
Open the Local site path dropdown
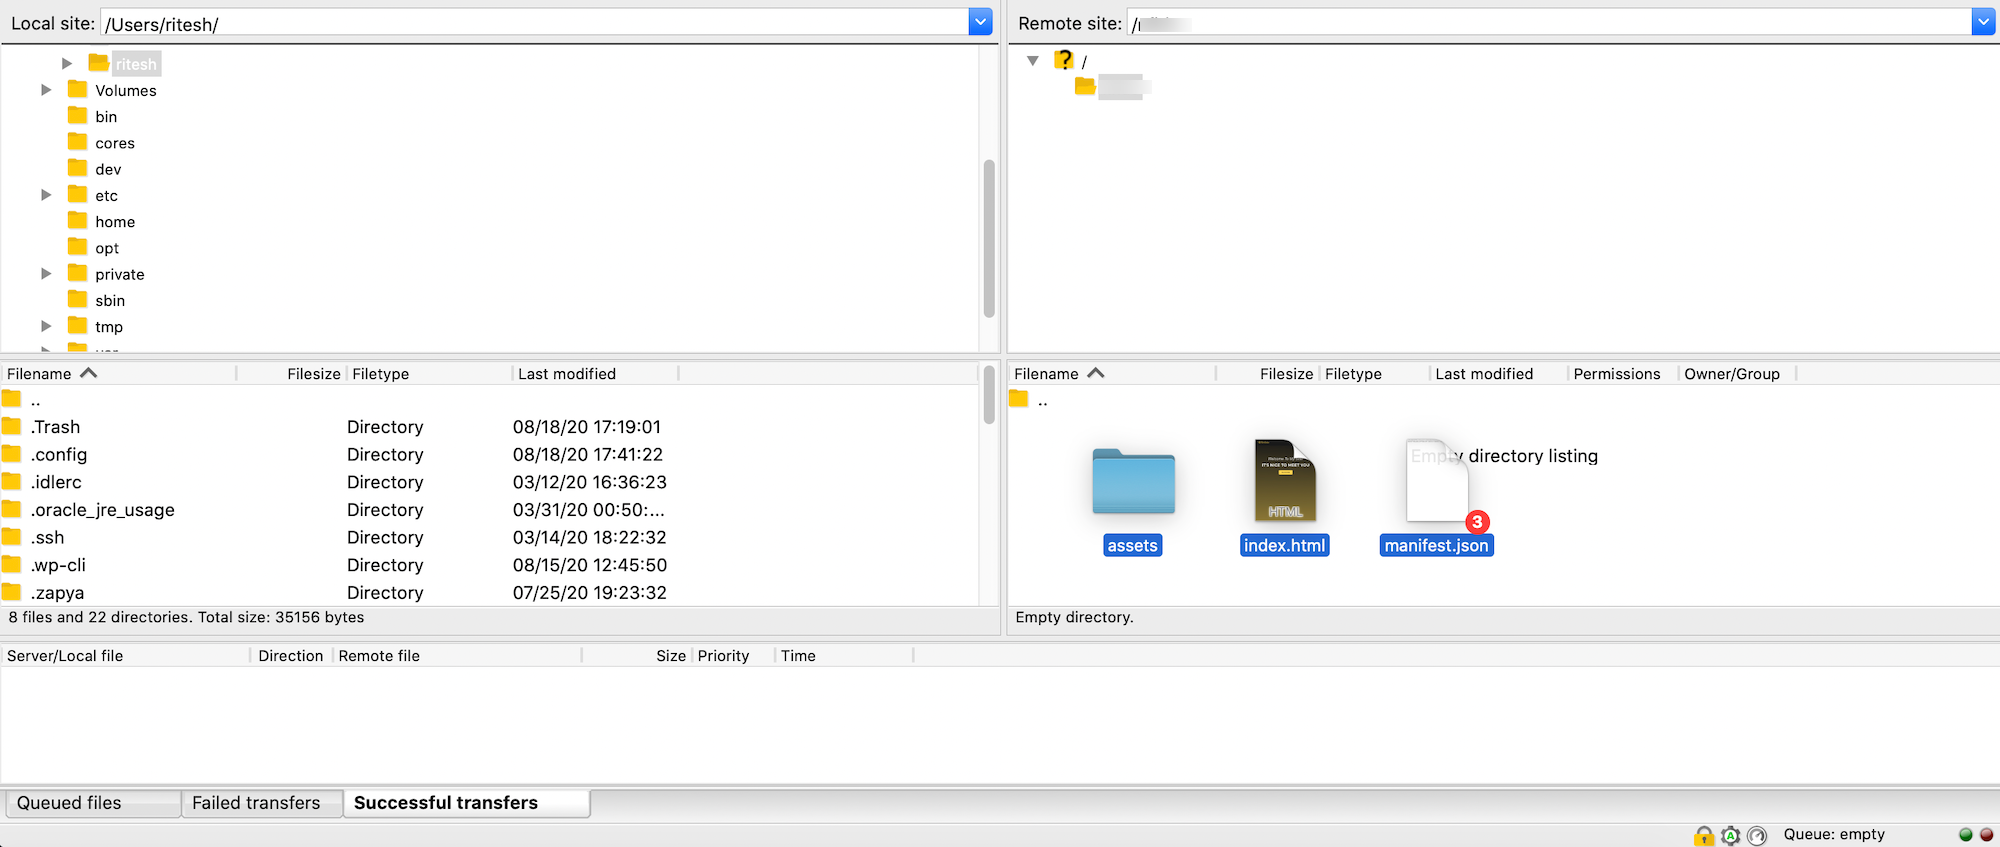tap(980, 22)
